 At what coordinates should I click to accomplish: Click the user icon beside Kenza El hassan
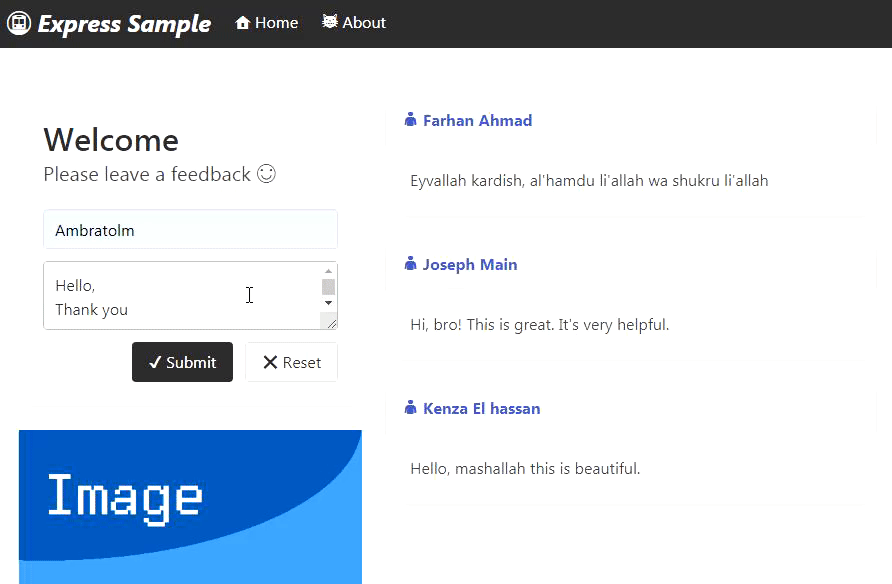click(410, 408)
